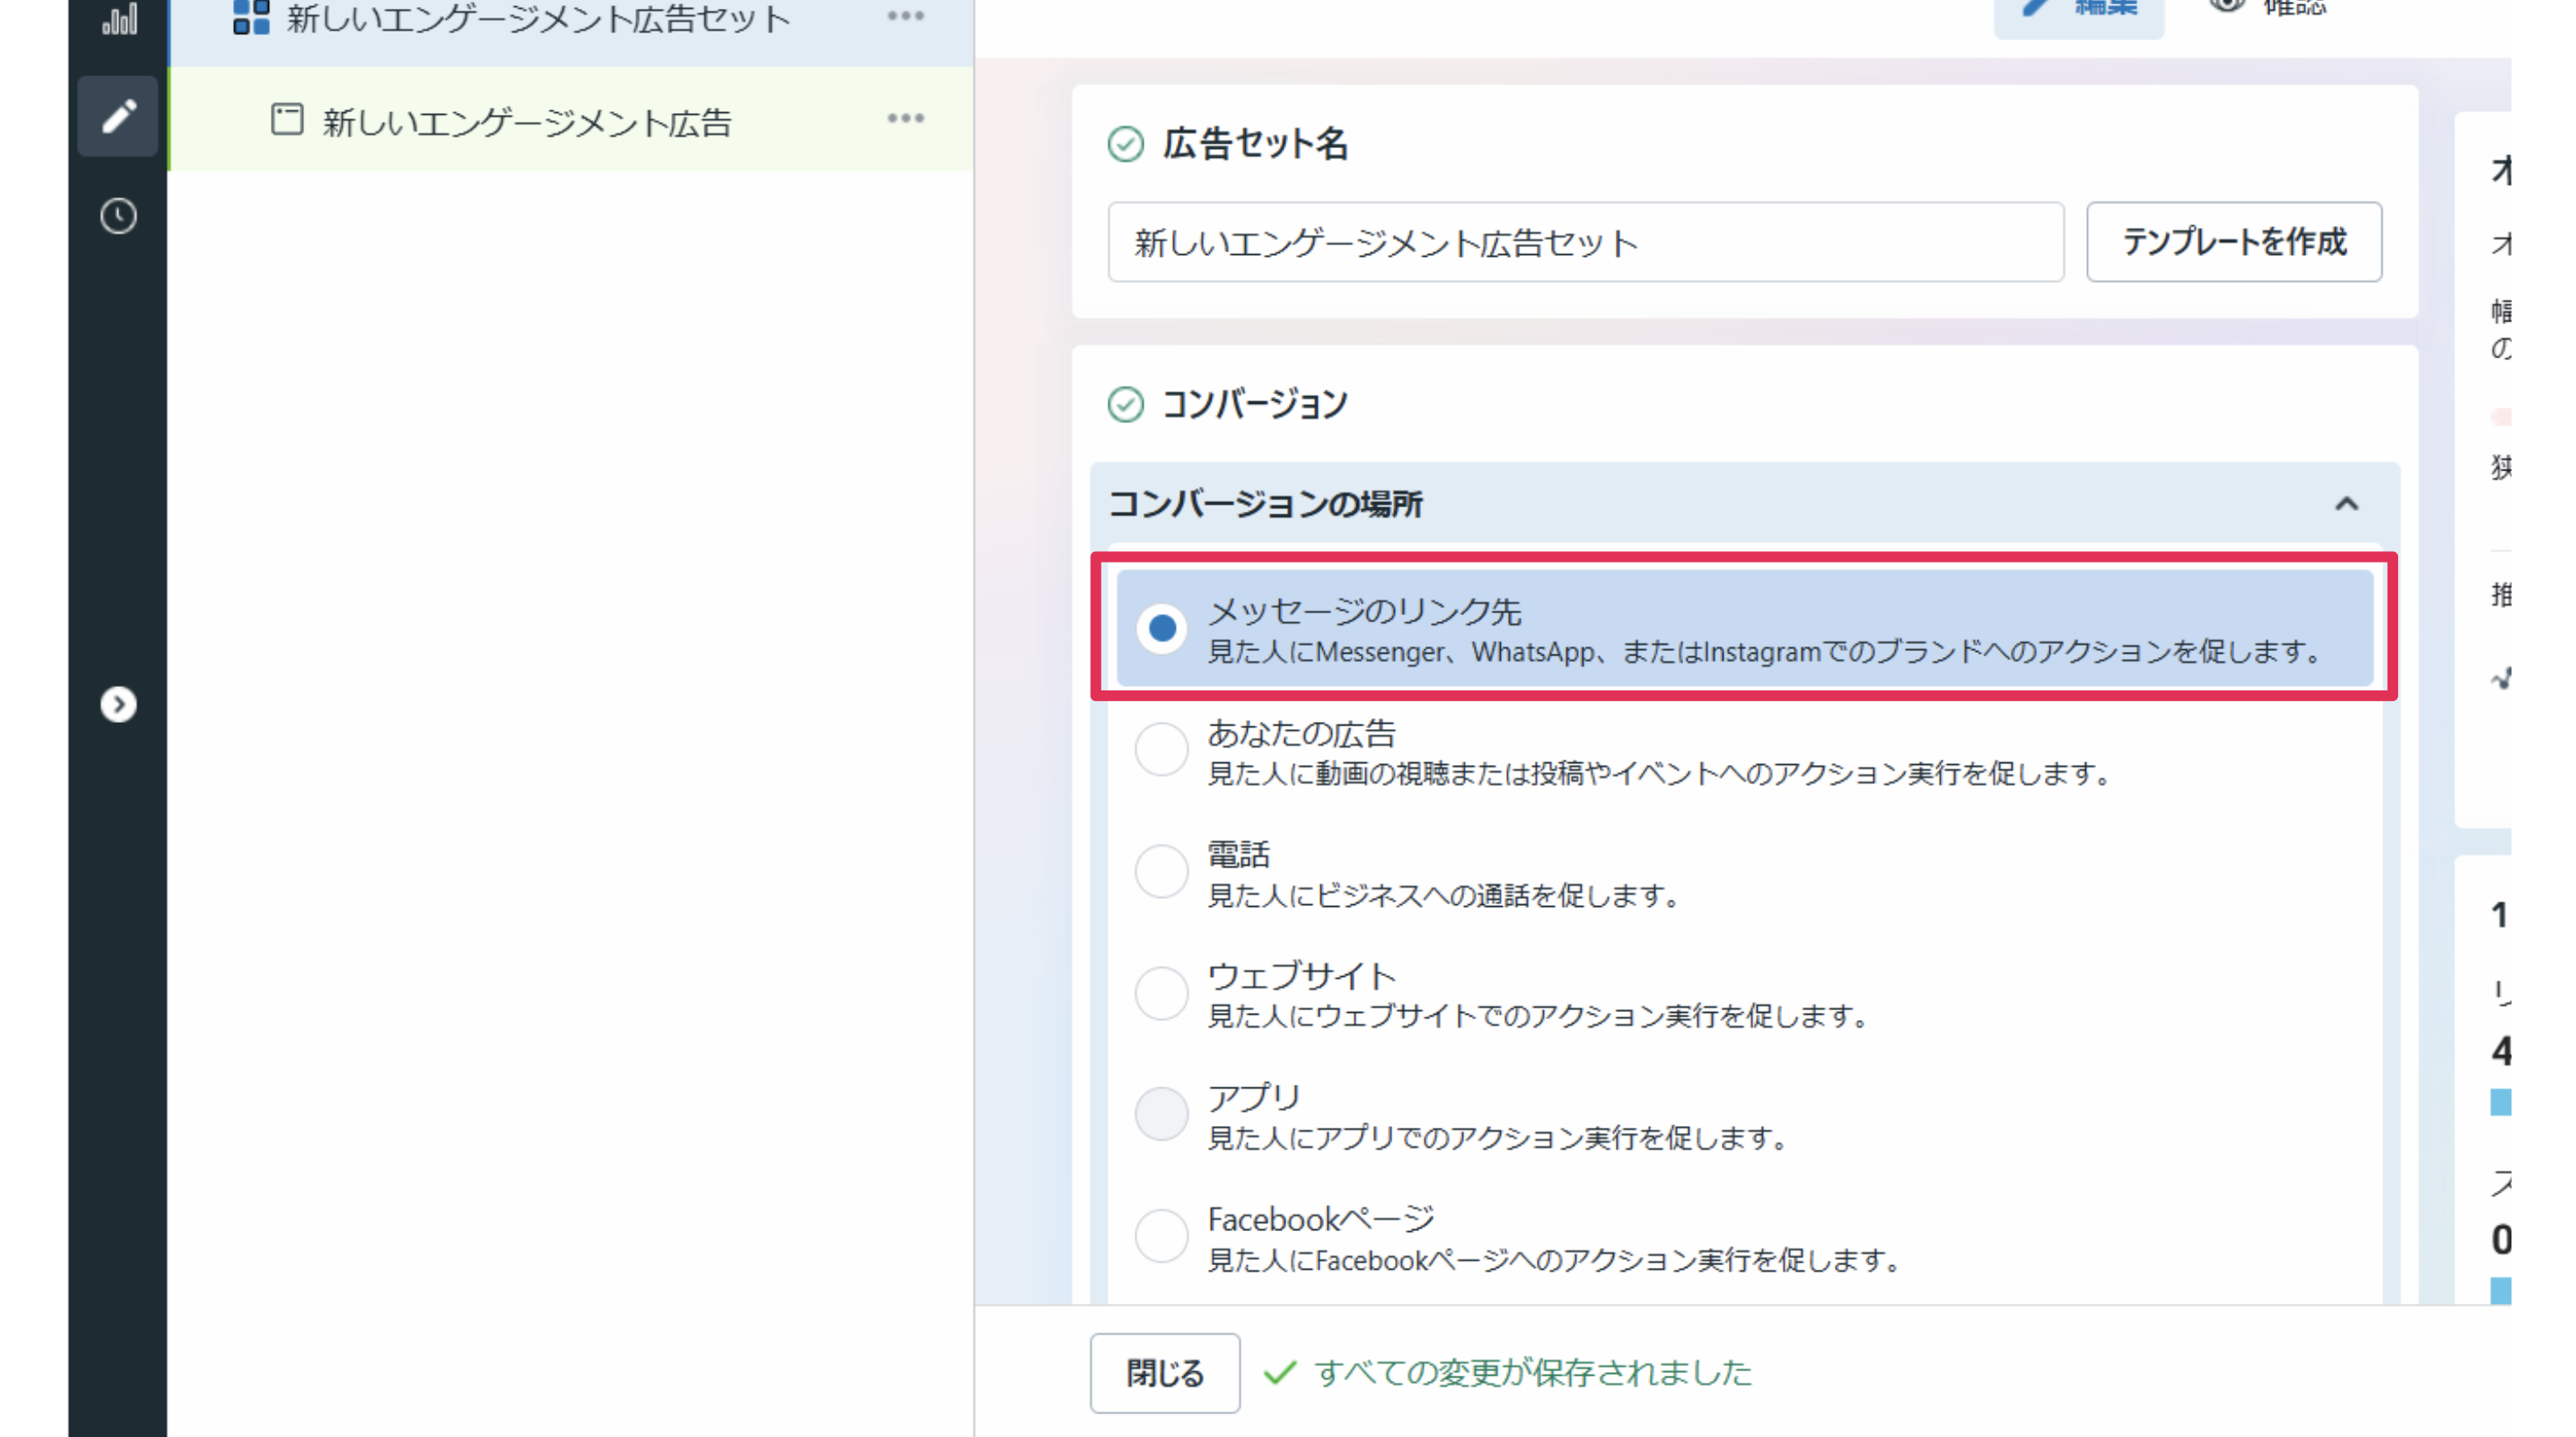Open more options for 新しいエンゲージメント広告セット
The height and width of the screenshot is (1437, 2576).
[x=905, y=16]
